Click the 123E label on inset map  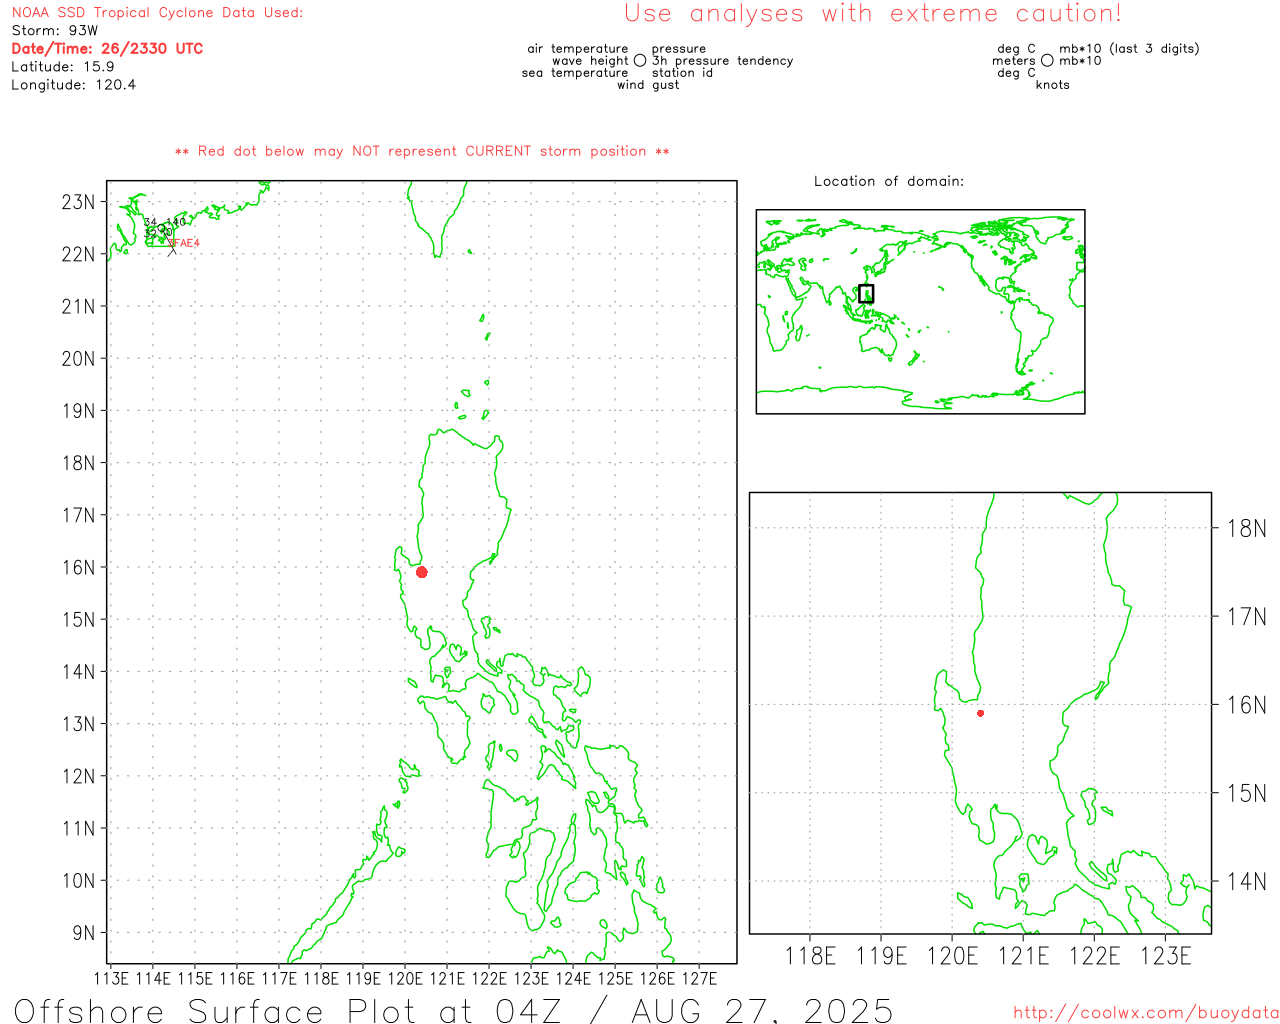pyautogui.click(x=1166, y=956)
